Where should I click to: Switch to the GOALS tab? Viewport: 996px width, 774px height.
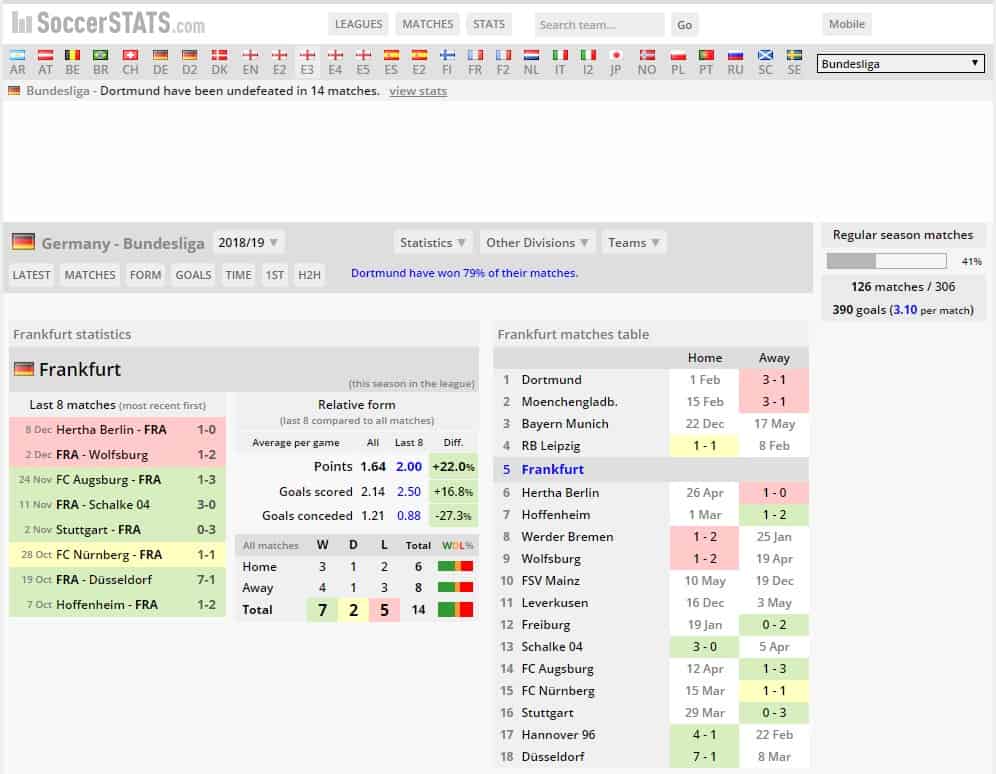coord(193,275)
